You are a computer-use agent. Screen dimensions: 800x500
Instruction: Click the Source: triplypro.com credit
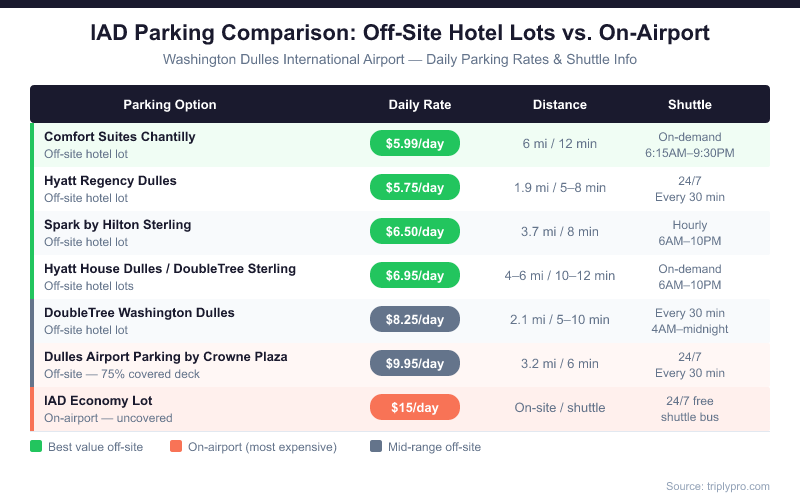[718, 486]
